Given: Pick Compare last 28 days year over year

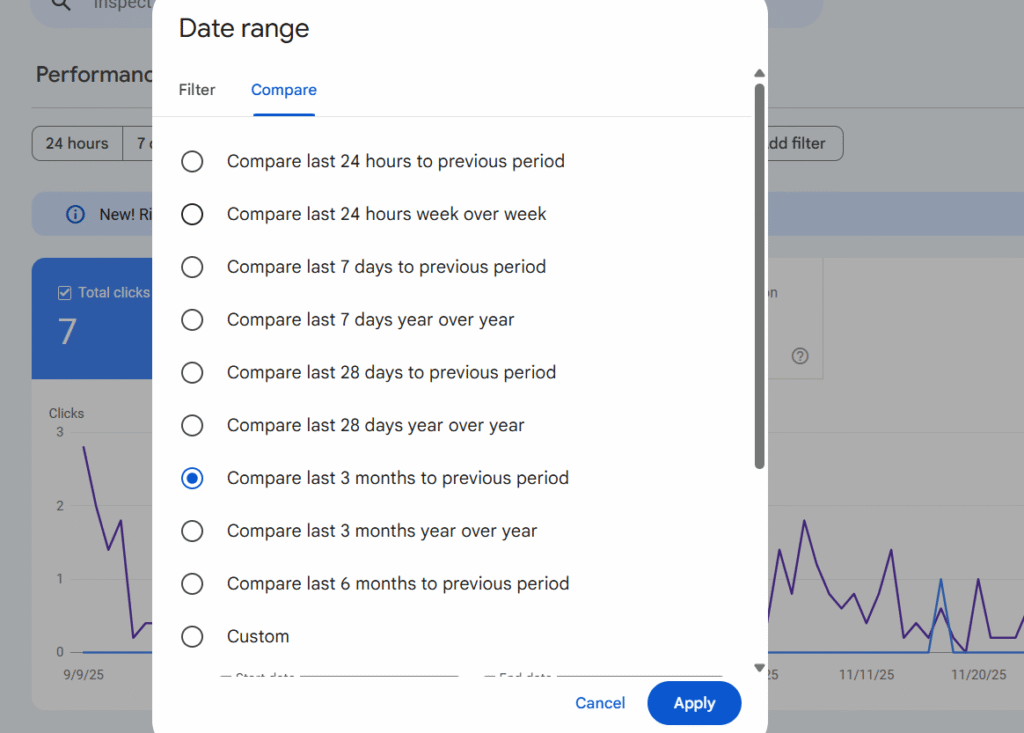Looking at the screenshot, I should [192, 425].
